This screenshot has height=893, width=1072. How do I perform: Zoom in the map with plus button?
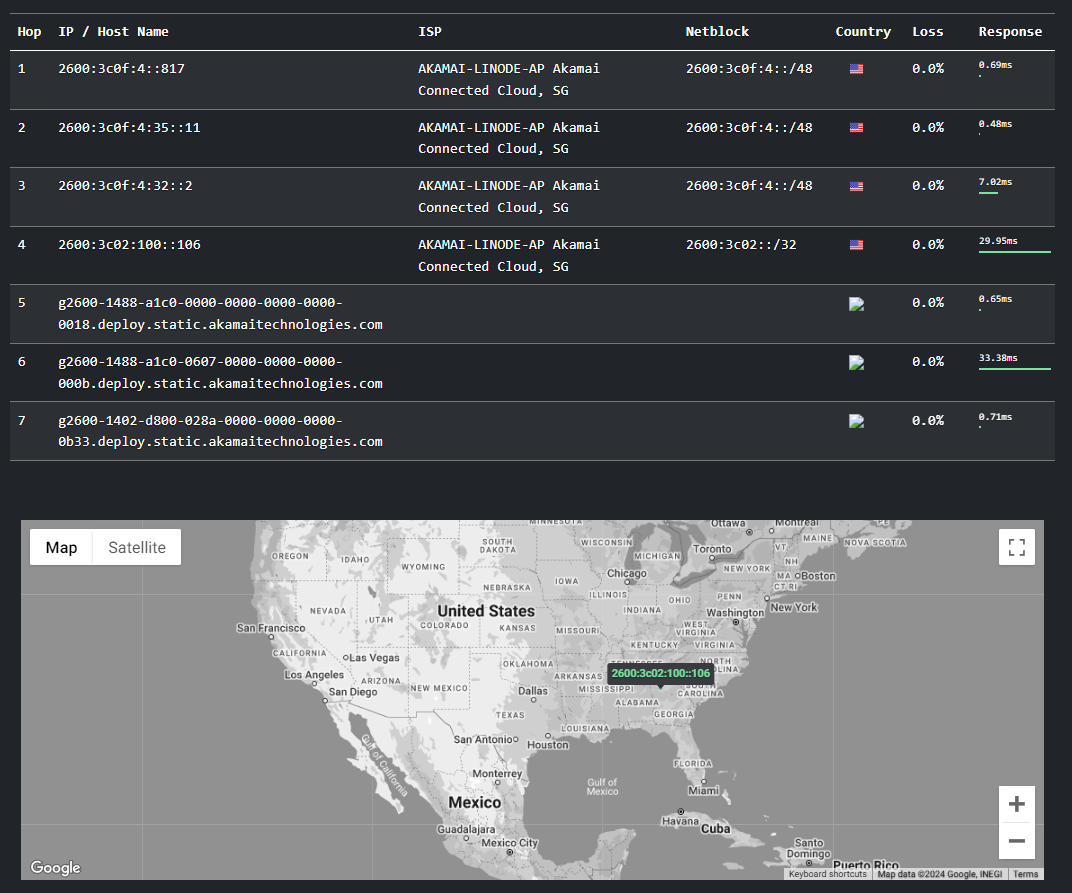[x=1017, y=804]
